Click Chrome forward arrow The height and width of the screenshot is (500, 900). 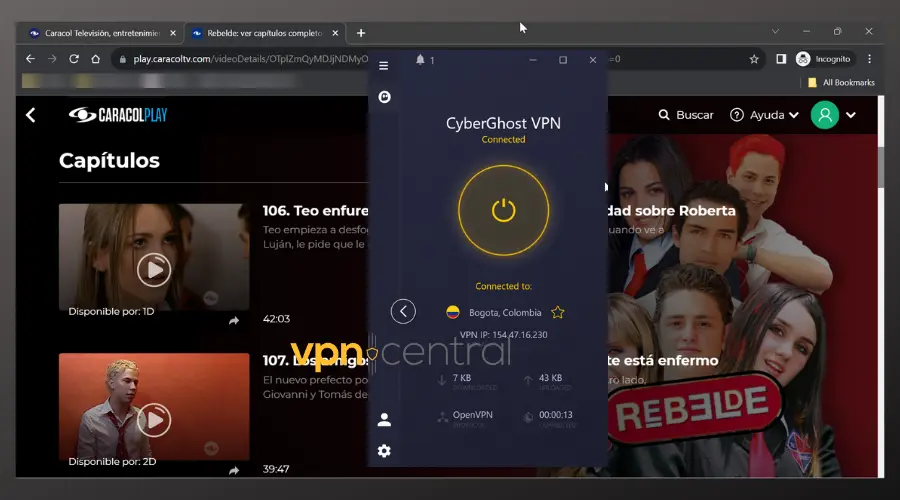[52, 59]
